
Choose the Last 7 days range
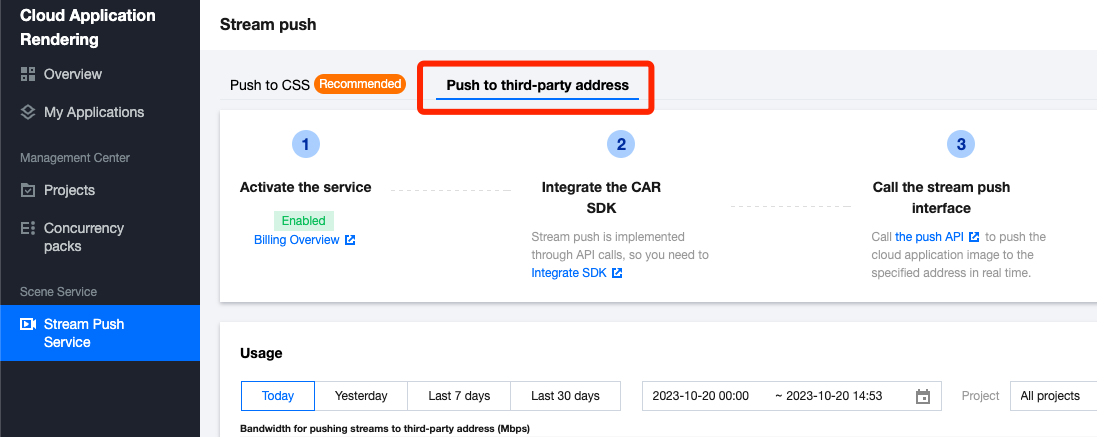pyautogui.click(x=459, y=396)
